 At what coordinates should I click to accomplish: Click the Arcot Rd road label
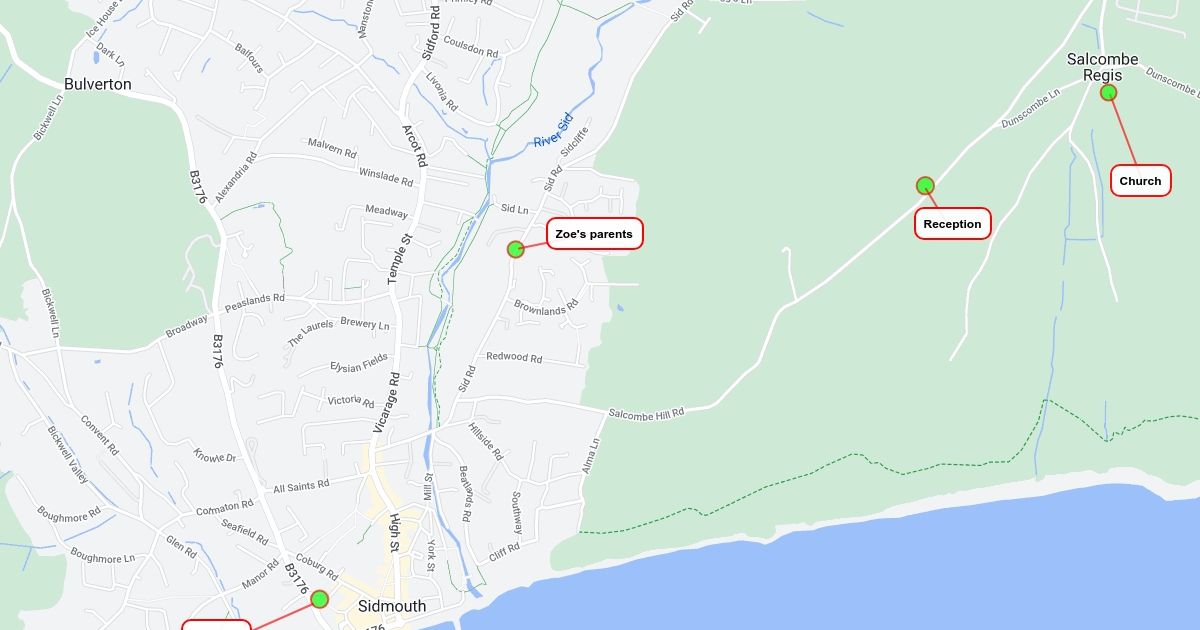click(x=414, y=145)
